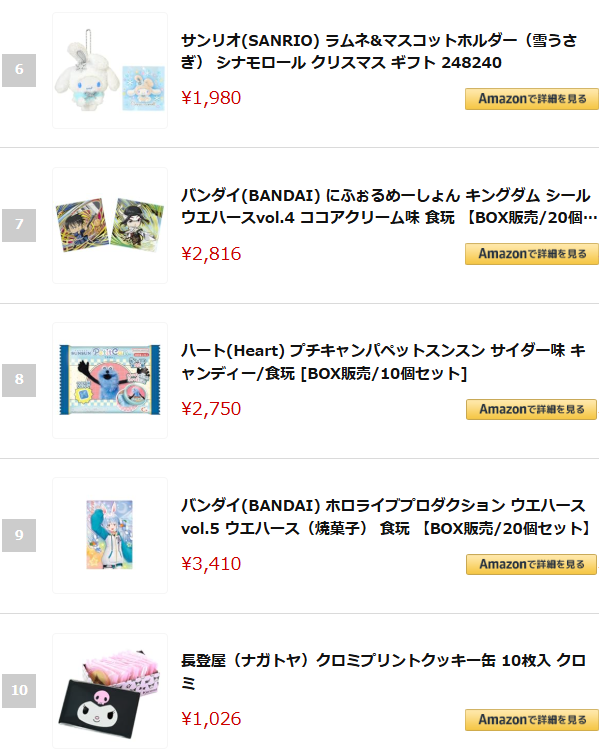Click the ホロライブプロダクション ウエハース vol.5 title
600x756 pixels.
[386, 517]
